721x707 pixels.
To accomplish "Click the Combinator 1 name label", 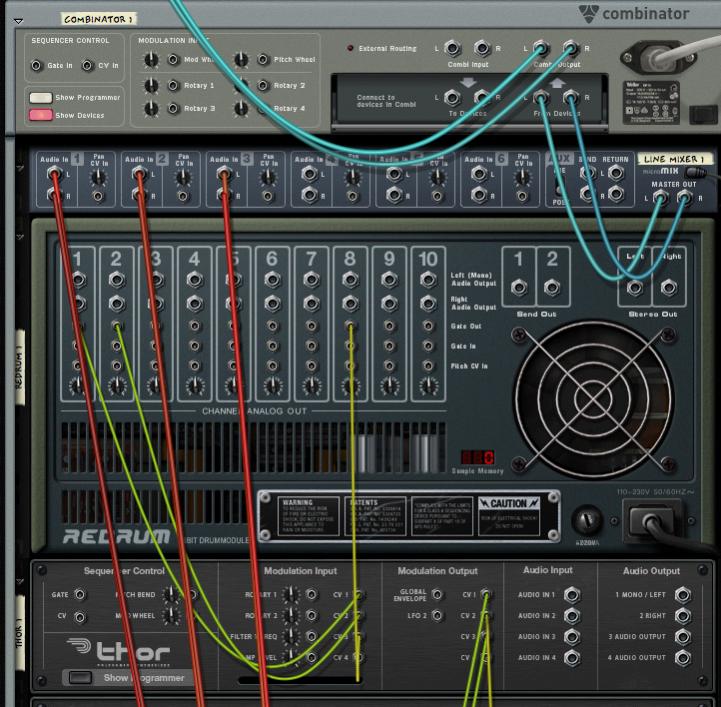I will pos(98,19).
